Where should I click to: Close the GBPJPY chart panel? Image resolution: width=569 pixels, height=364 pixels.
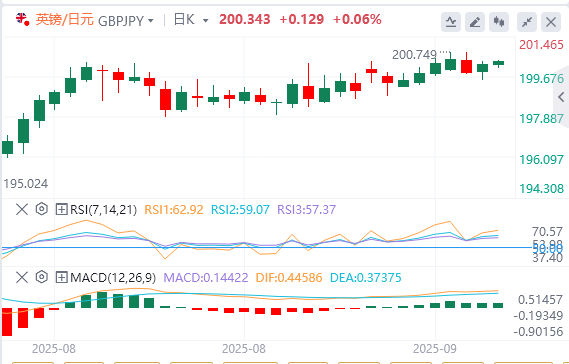[x=550, y=22]
